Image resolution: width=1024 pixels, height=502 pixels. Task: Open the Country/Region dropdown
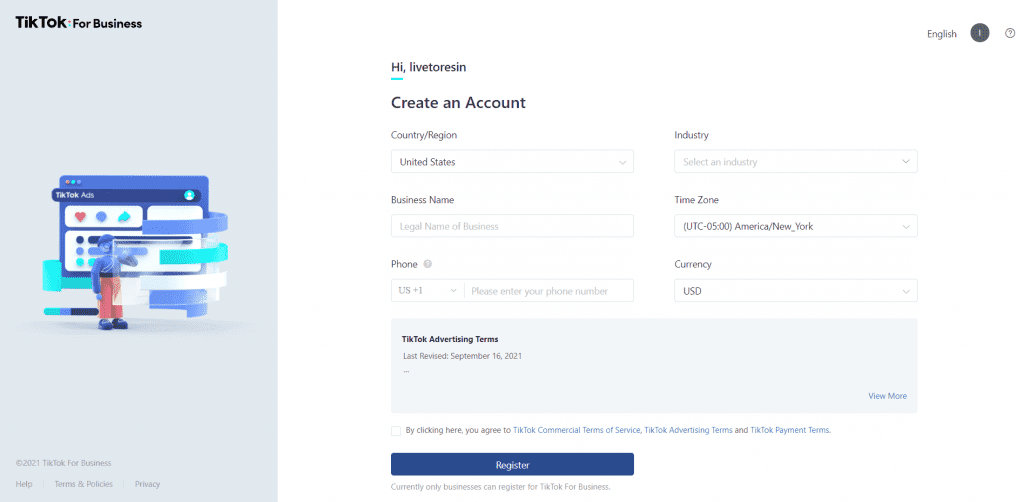click(512, 162)
